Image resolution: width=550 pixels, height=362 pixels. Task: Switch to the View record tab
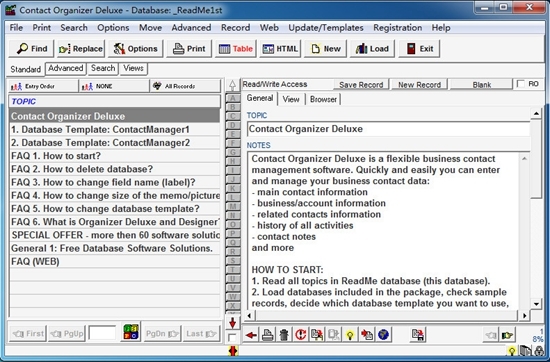coord(291,99)
